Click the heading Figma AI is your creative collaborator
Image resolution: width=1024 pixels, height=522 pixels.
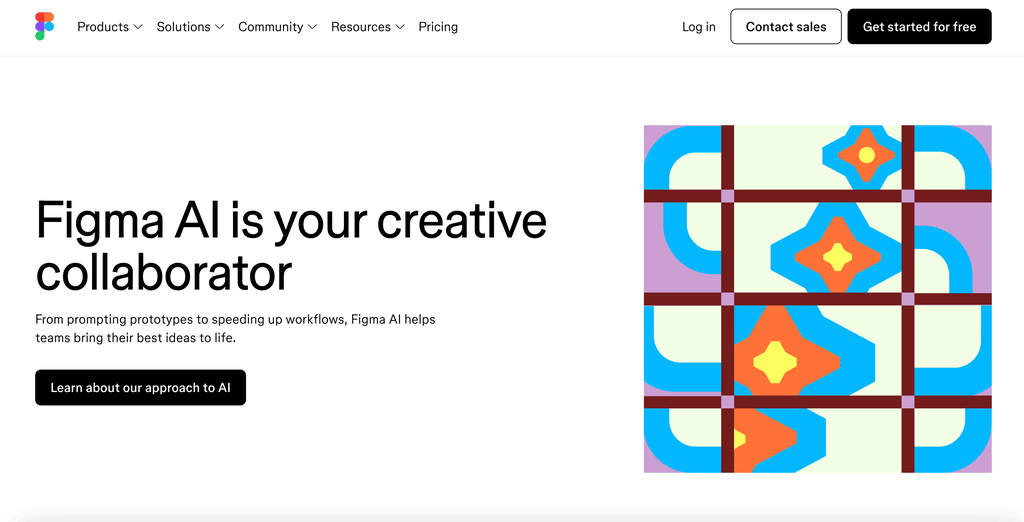coord(291,246)
